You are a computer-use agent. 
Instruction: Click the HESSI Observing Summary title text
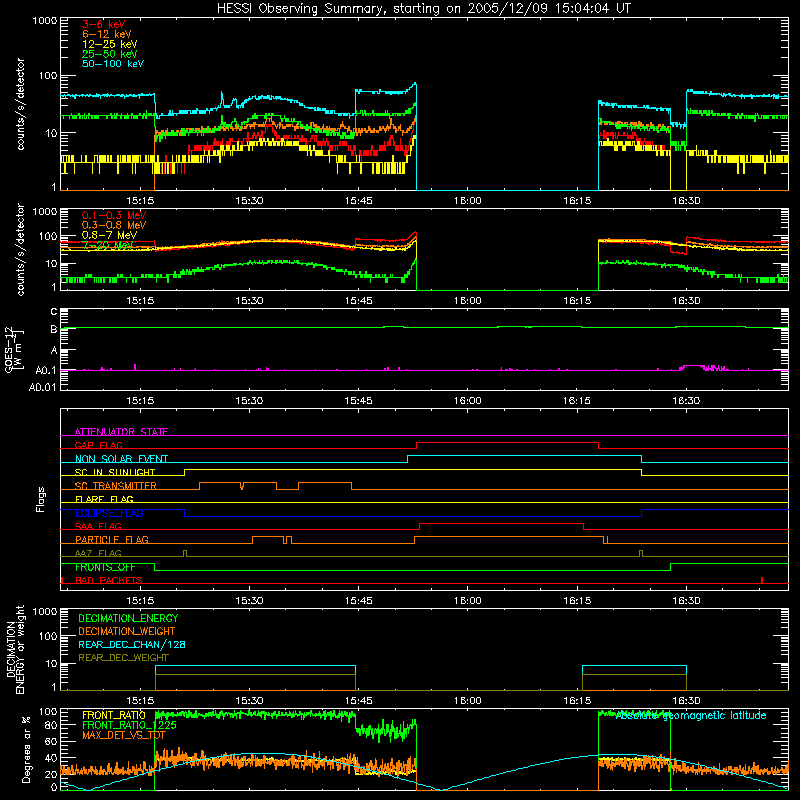point(424,9)
